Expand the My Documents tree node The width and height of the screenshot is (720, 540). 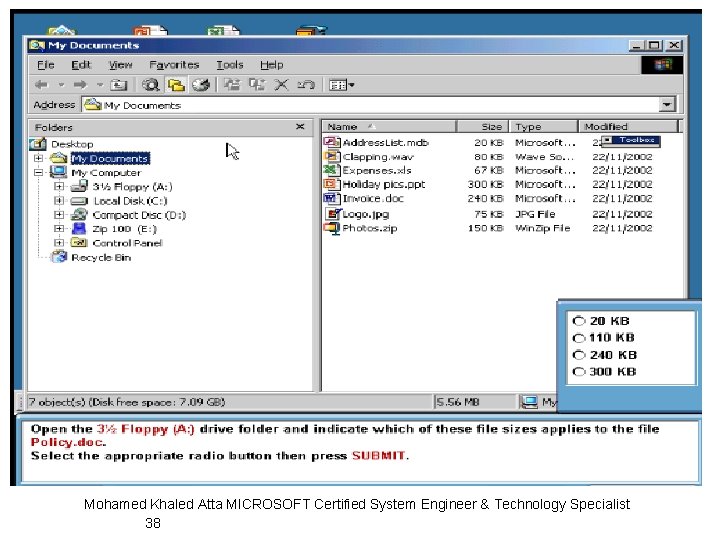(39, 158)
